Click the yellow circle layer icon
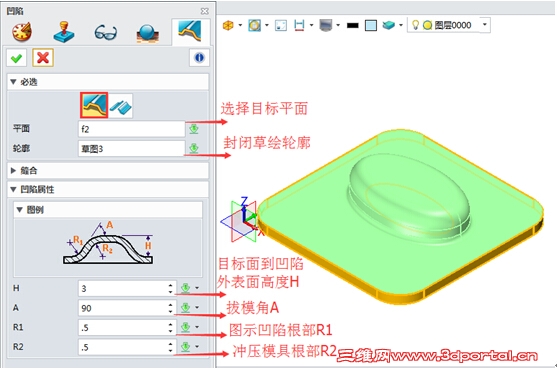Viewport: 557px width, 369px height. coord(428,25)
